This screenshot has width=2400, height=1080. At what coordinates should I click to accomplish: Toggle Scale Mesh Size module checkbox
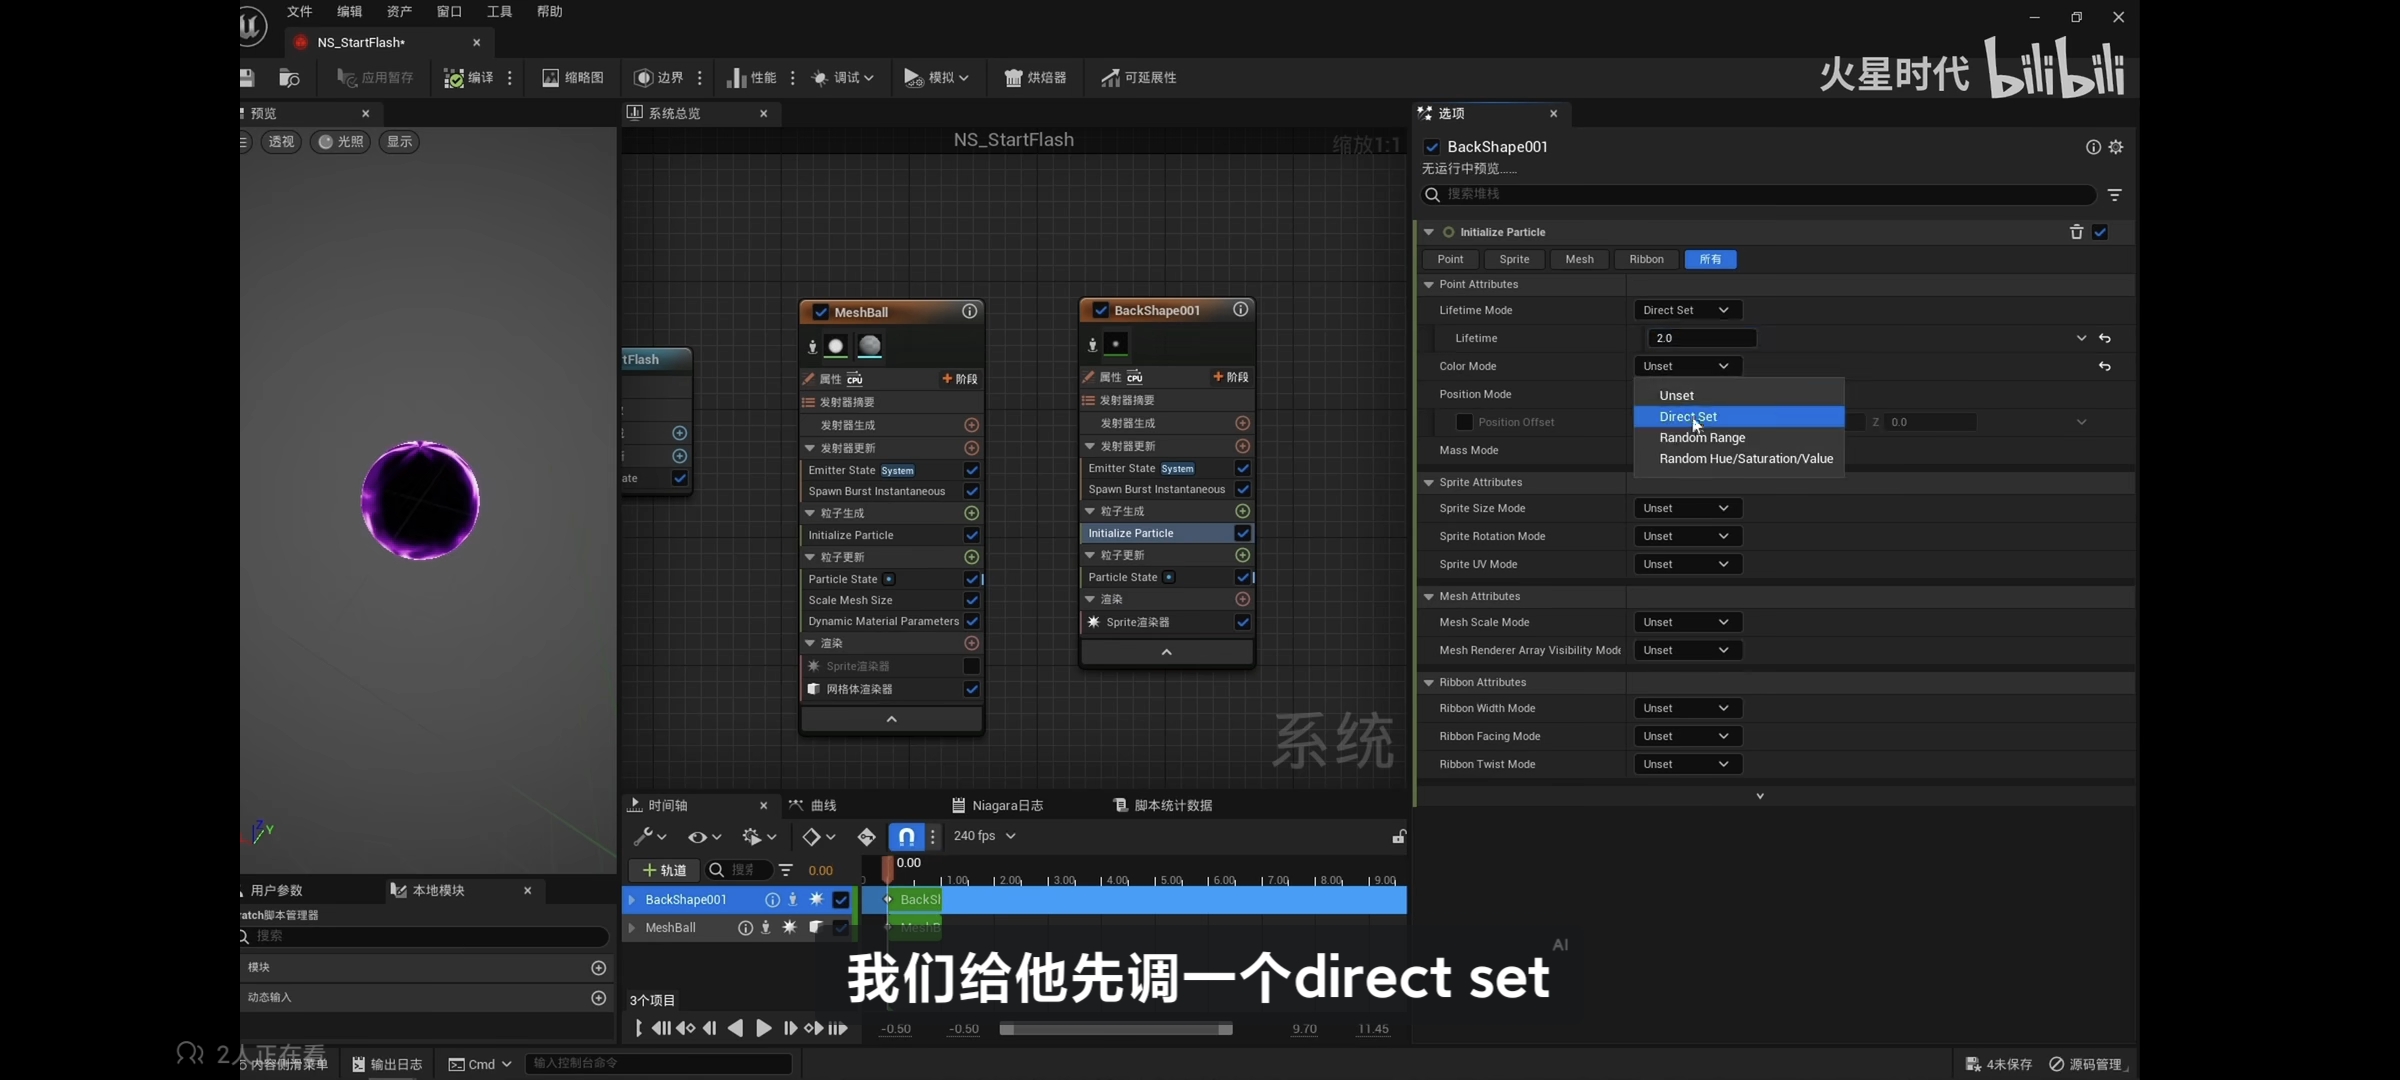coord(971,600)
